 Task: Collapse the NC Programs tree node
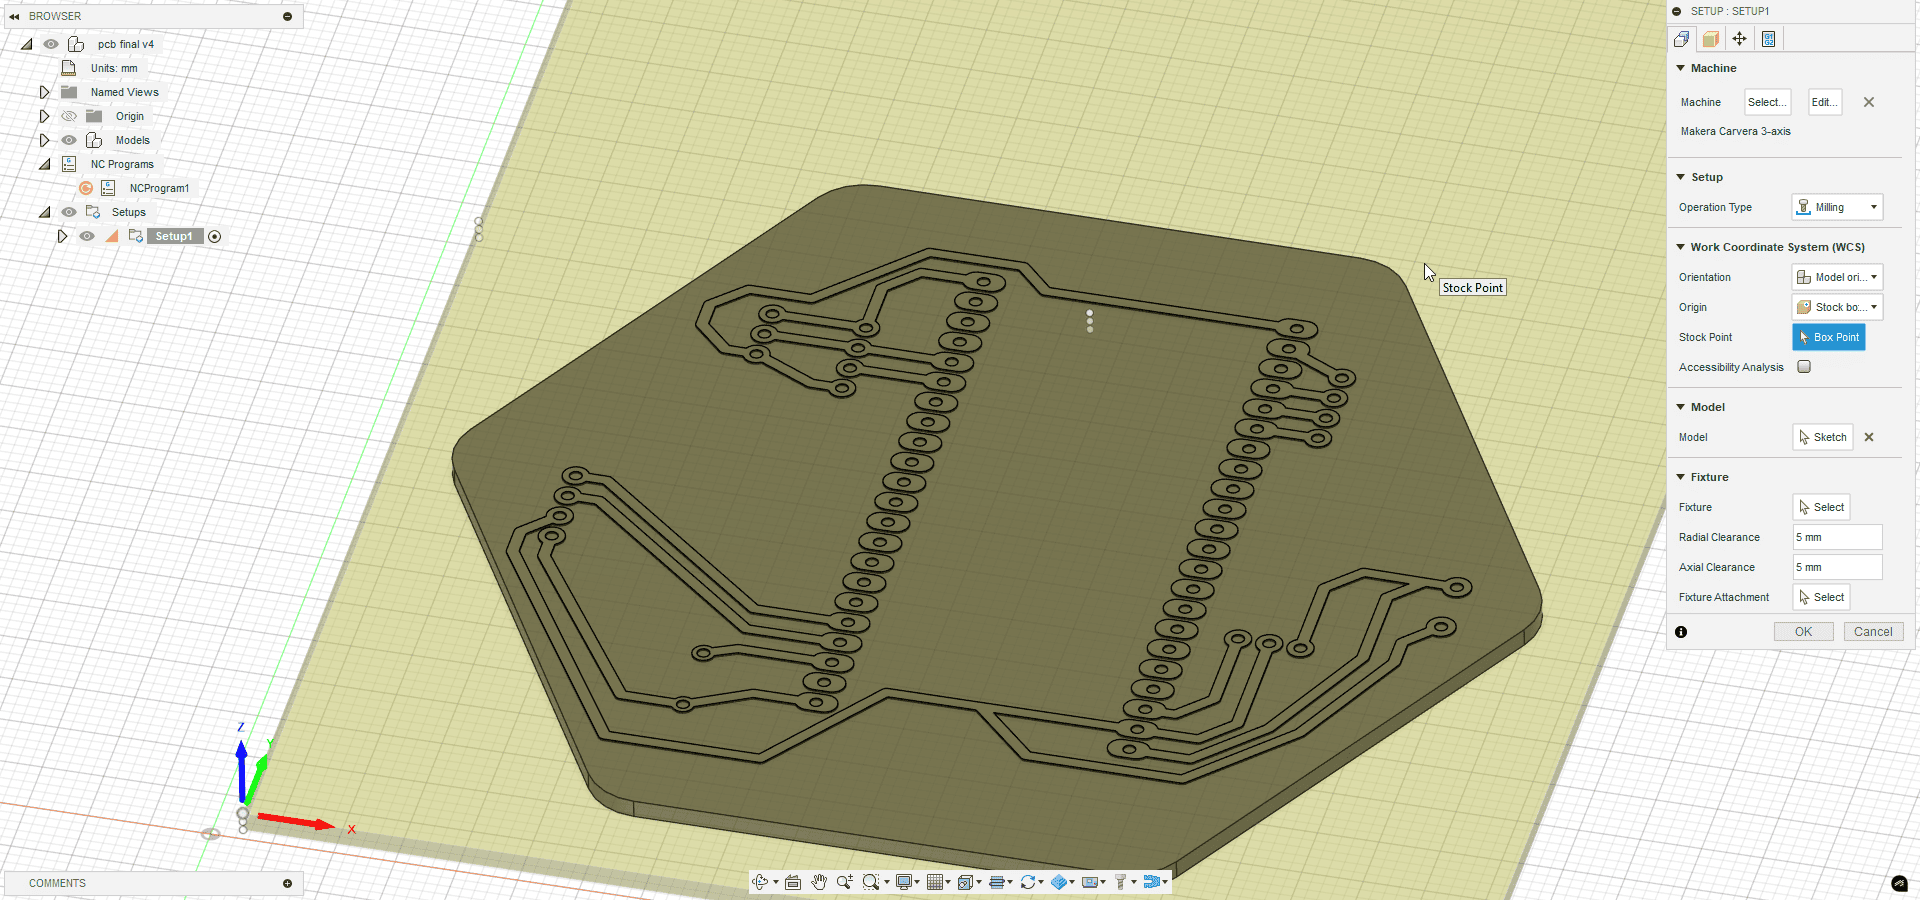pos(44,164)
